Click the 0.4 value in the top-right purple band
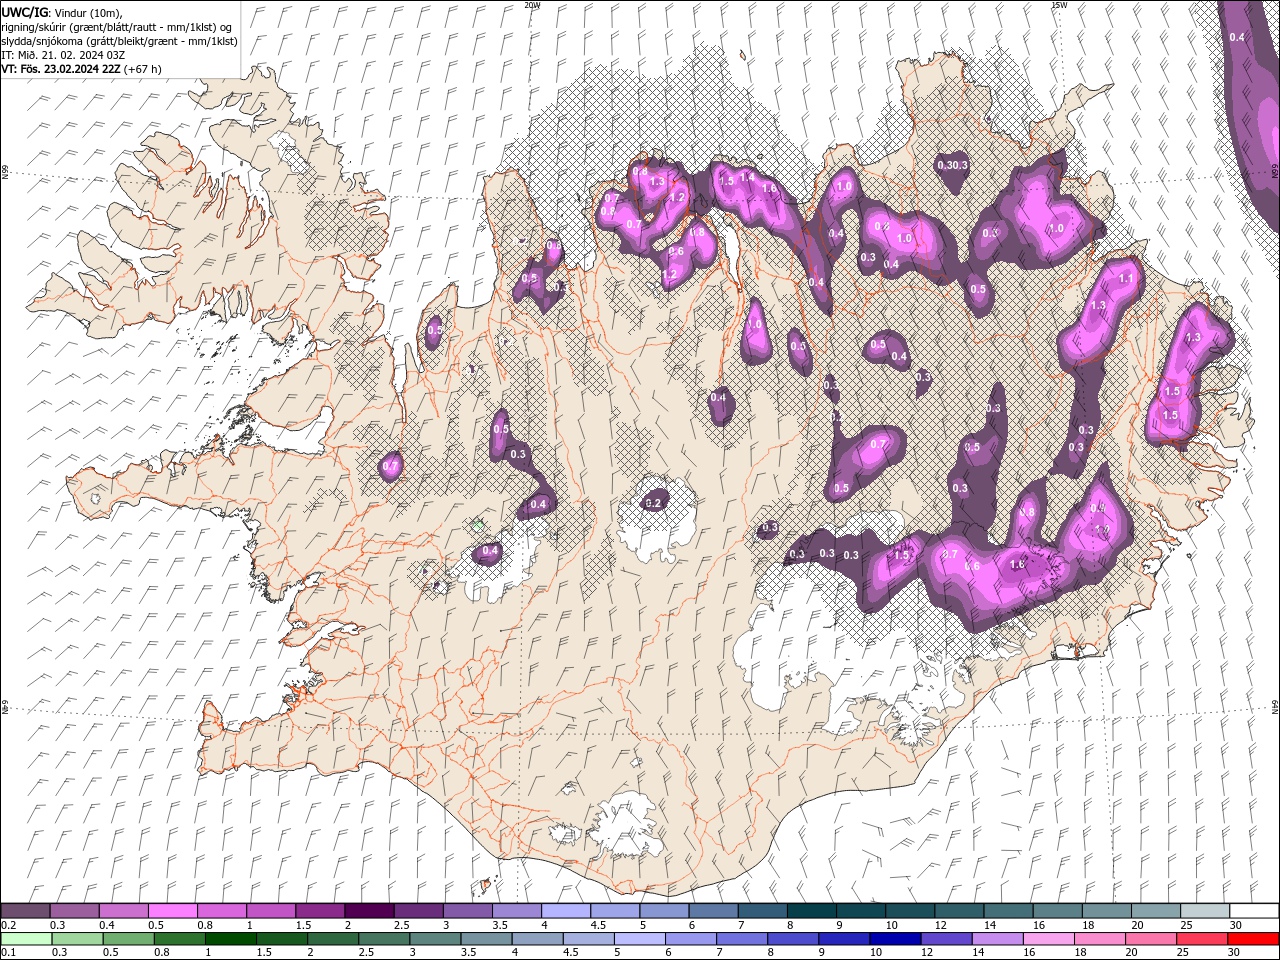This screenshot has height=960, width=1280. pyautogui.click(x=1237, y=37)
